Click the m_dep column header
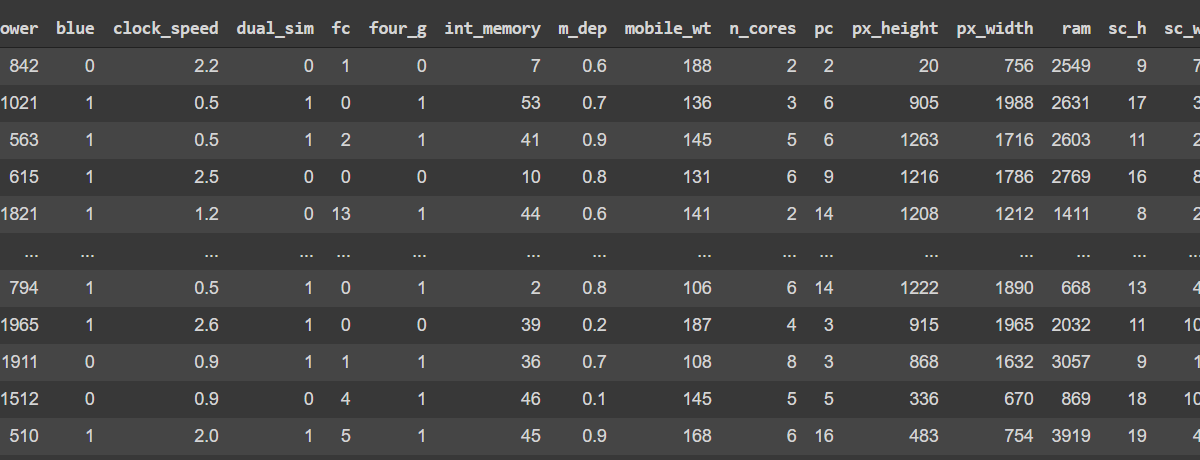1200x460 pixels. pos(582,28)
